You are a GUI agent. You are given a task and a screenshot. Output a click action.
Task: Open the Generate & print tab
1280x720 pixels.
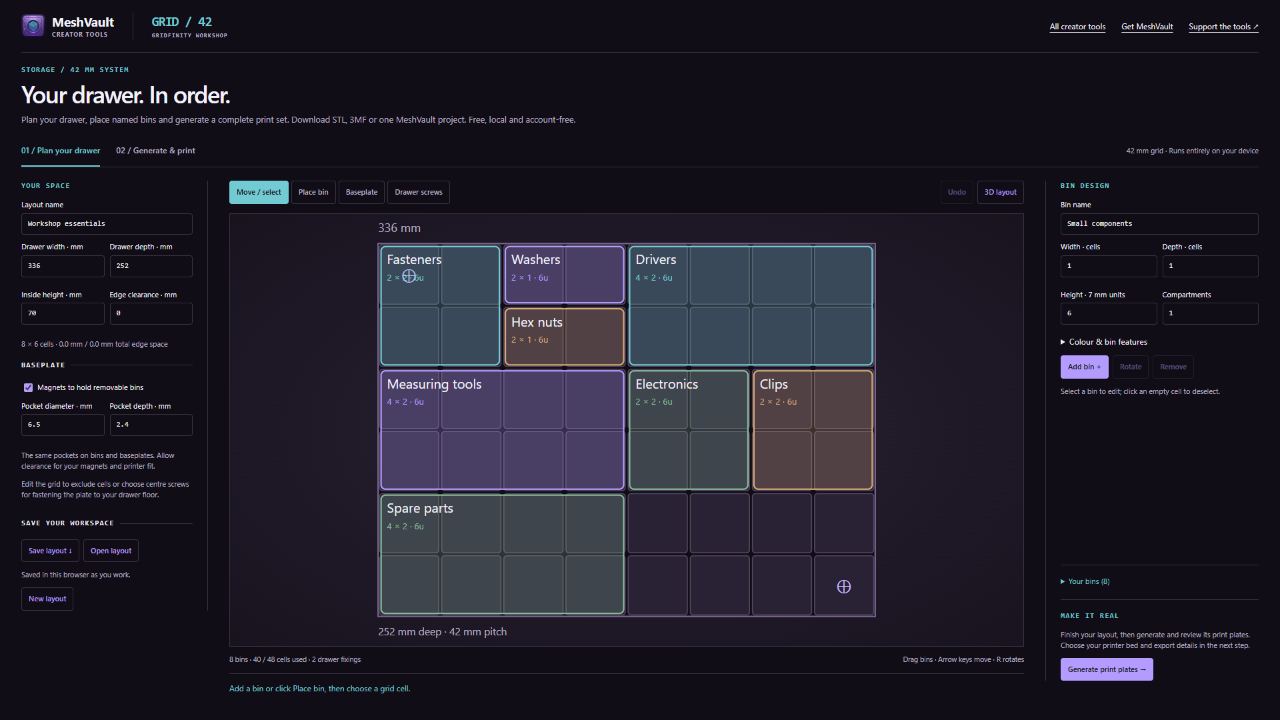(155, 151)
